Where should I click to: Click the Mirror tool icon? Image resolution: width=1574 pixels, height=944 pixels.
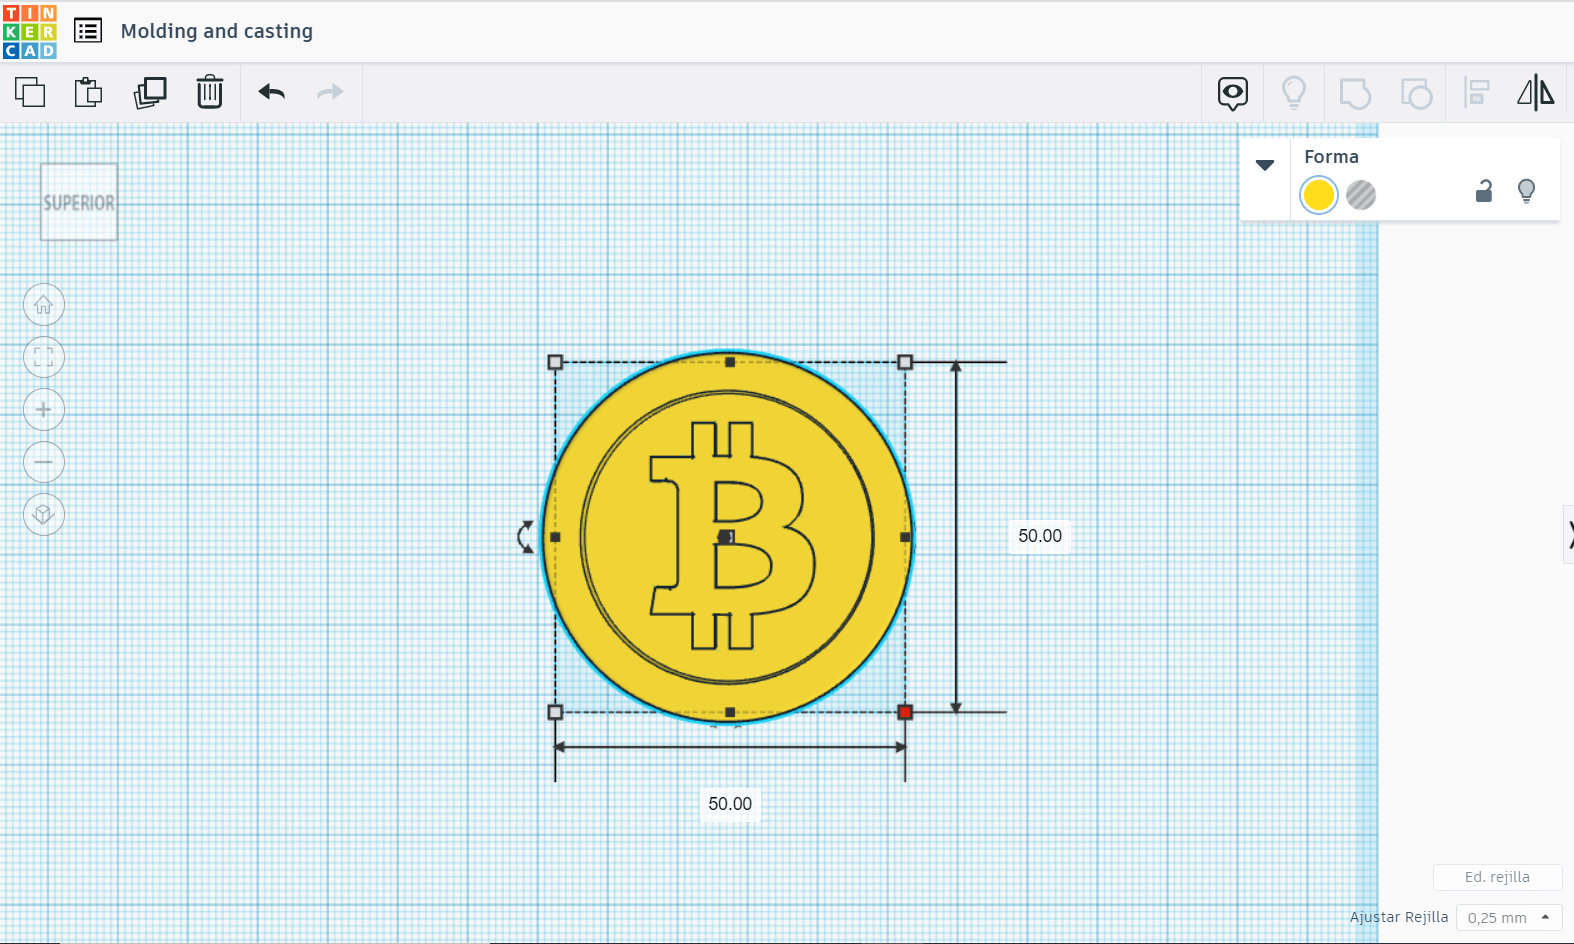(1536, 93)
